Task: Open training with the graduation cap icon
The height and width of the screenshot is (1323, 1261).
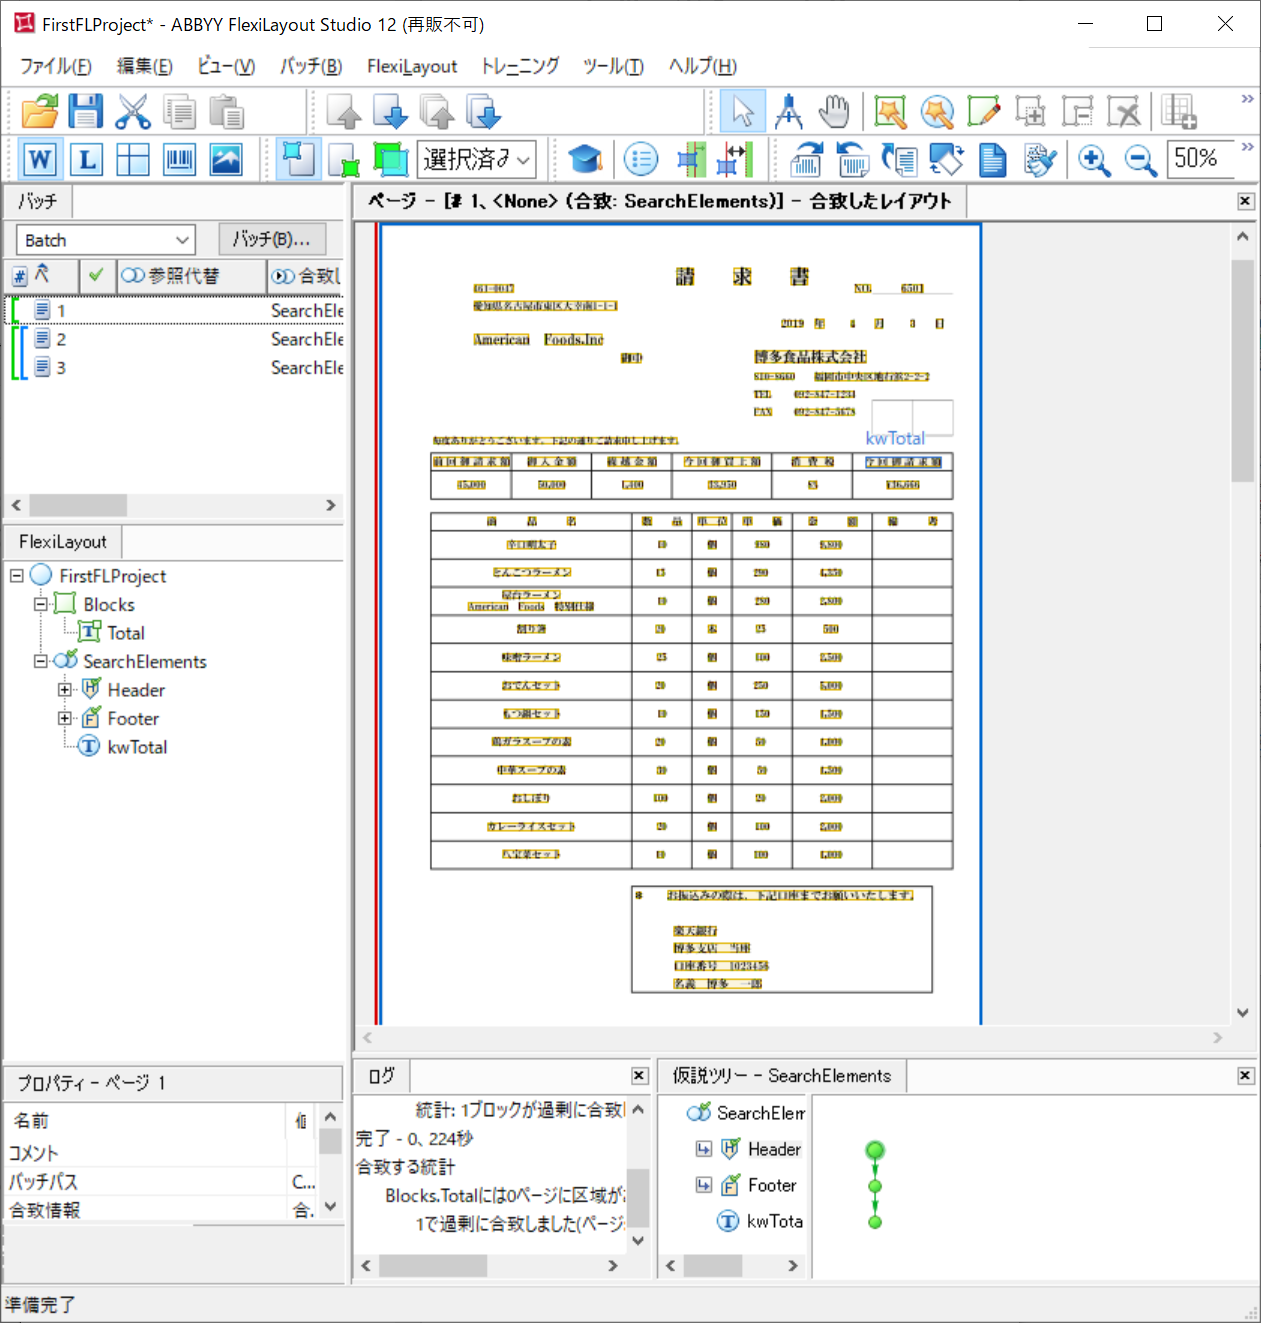Action: [x=585, y=159]
